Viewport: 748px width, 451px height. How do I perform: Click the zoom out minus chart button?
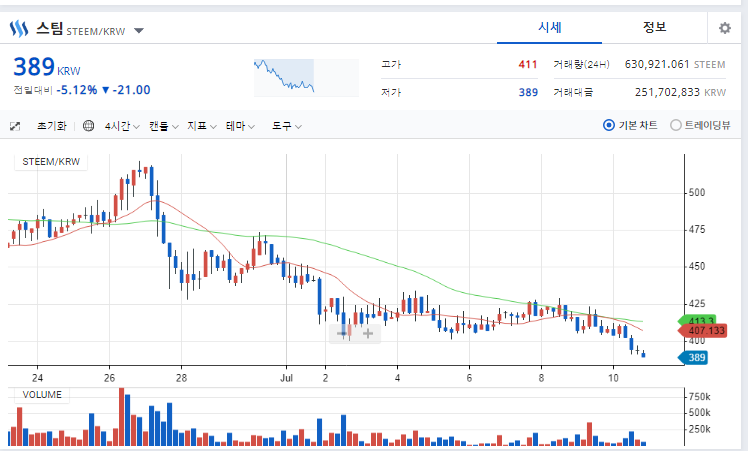pos(342,333)
